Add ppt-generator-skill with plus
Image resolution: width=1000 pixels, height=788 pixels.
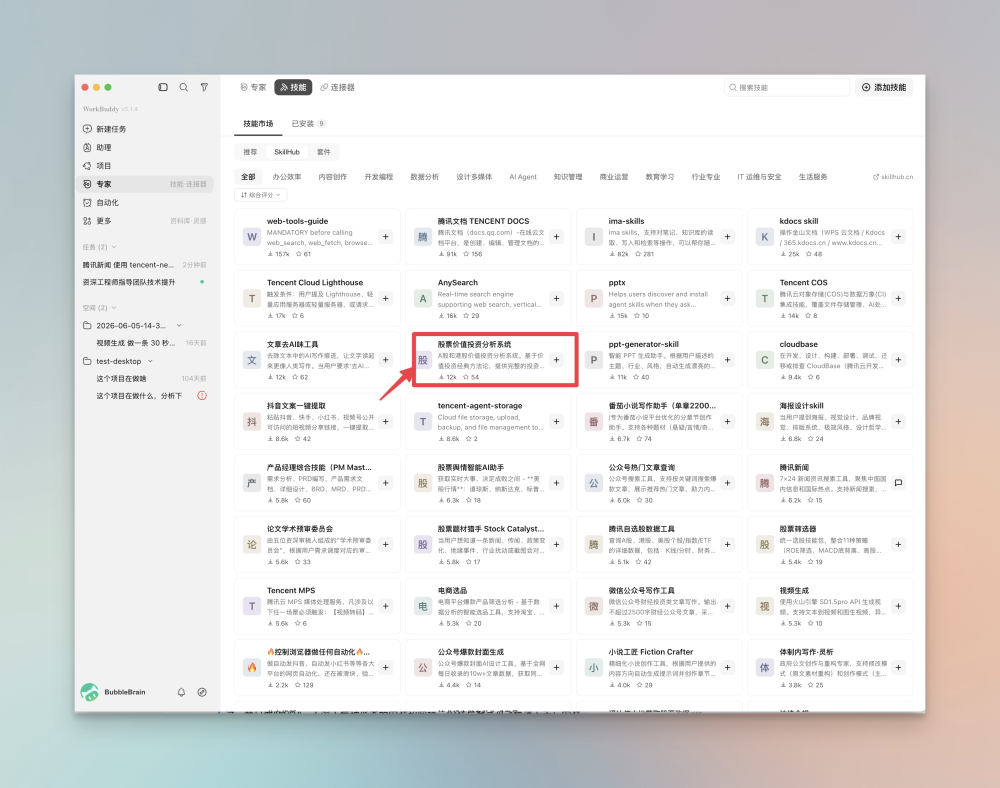coord(728,360)
